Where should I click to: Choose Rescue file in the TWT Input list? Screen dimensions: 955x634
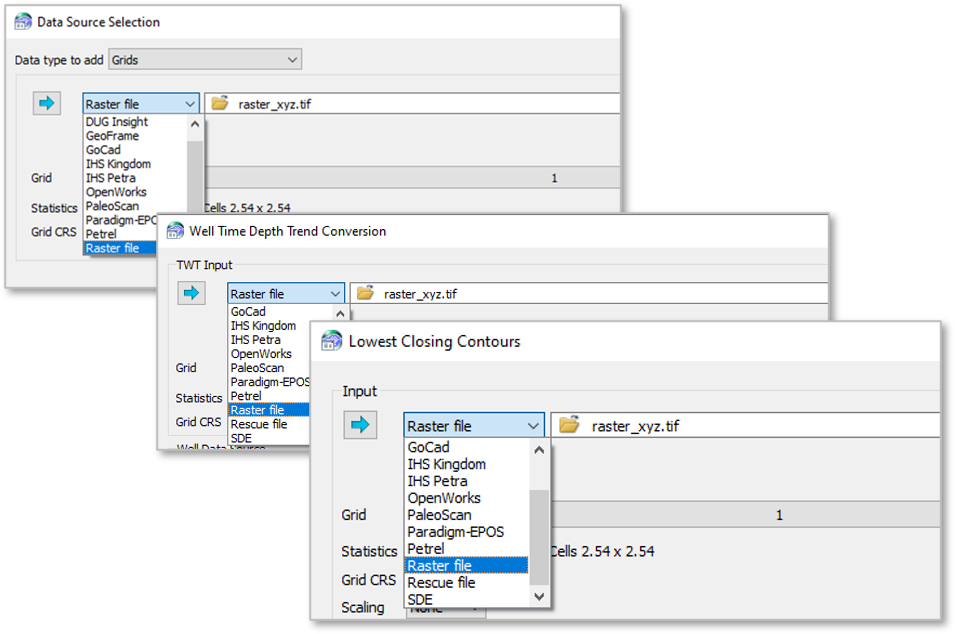[258, 423]
